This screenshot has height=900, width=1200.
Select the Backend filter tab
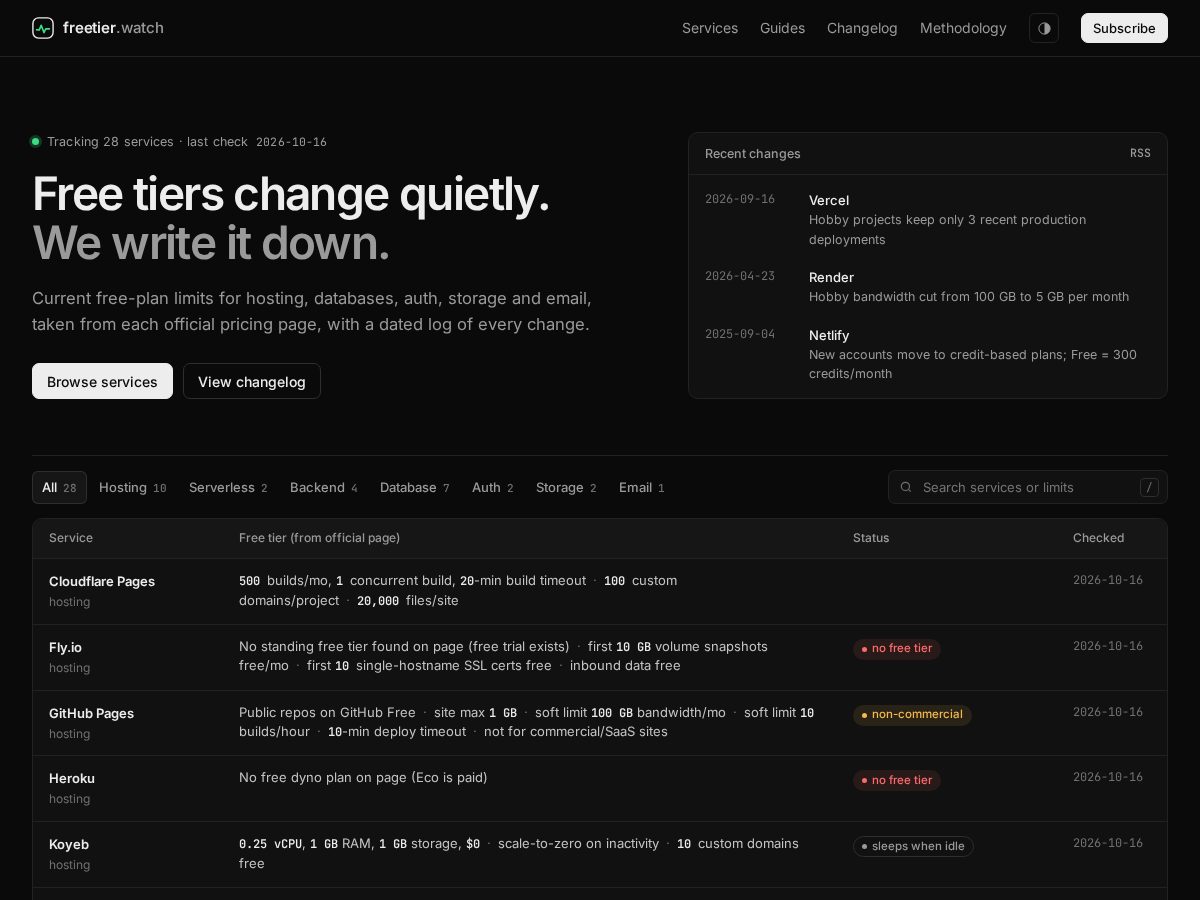[324, 487]
